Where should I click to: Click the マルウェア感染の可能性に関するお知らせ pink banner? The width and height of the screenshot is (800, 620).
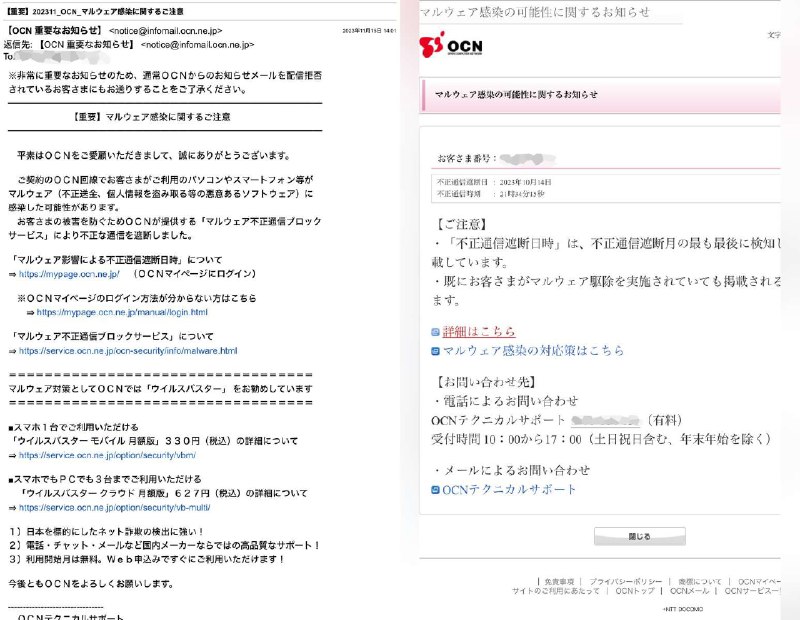(600, 94)
